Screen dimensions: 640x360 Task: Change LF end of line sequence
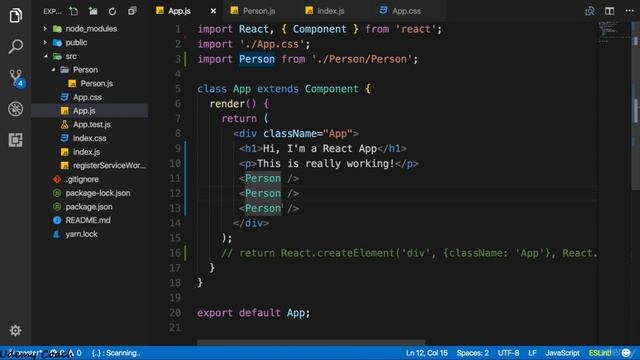[532, 353]
